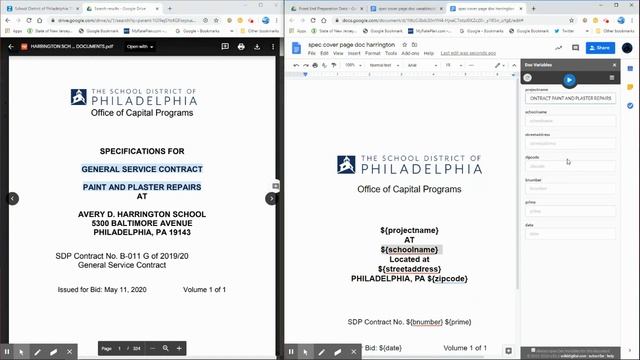
Task: Print the PDF from the Drive viewer
Action: pos(241,47)
